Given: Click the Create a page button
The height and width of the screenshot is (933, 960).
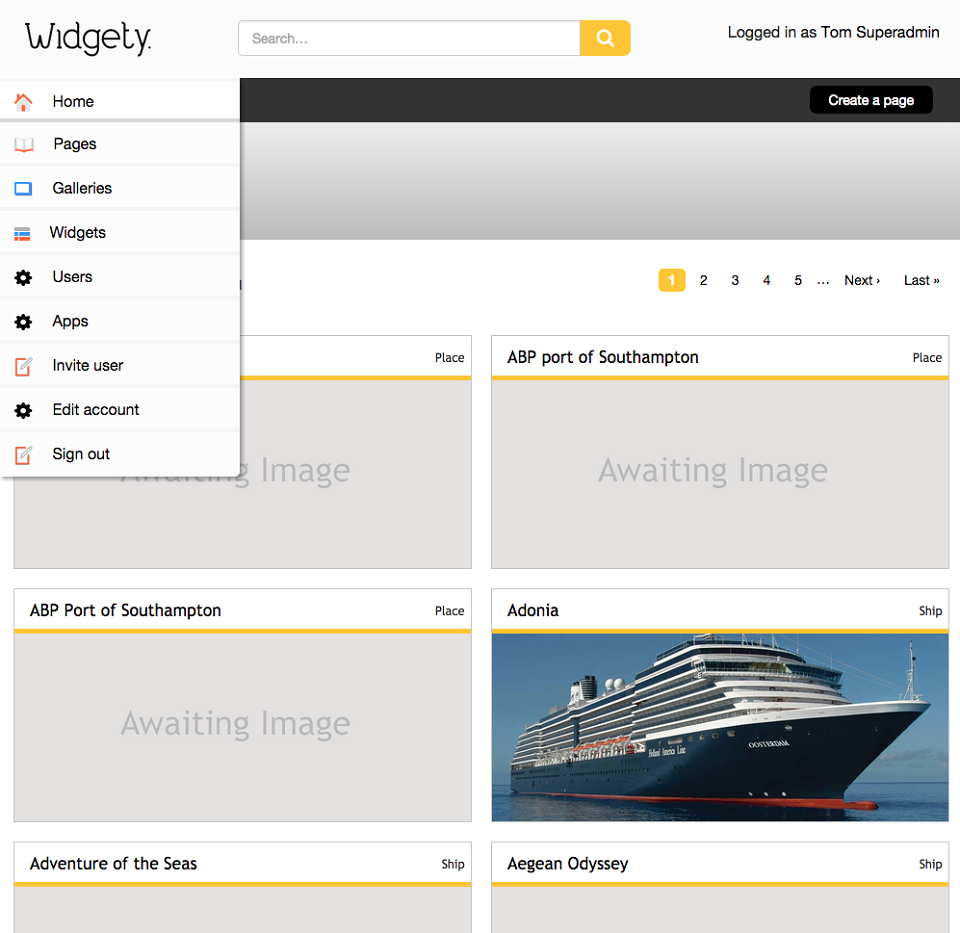Looking at the screenshot, I should coord(871,100).
